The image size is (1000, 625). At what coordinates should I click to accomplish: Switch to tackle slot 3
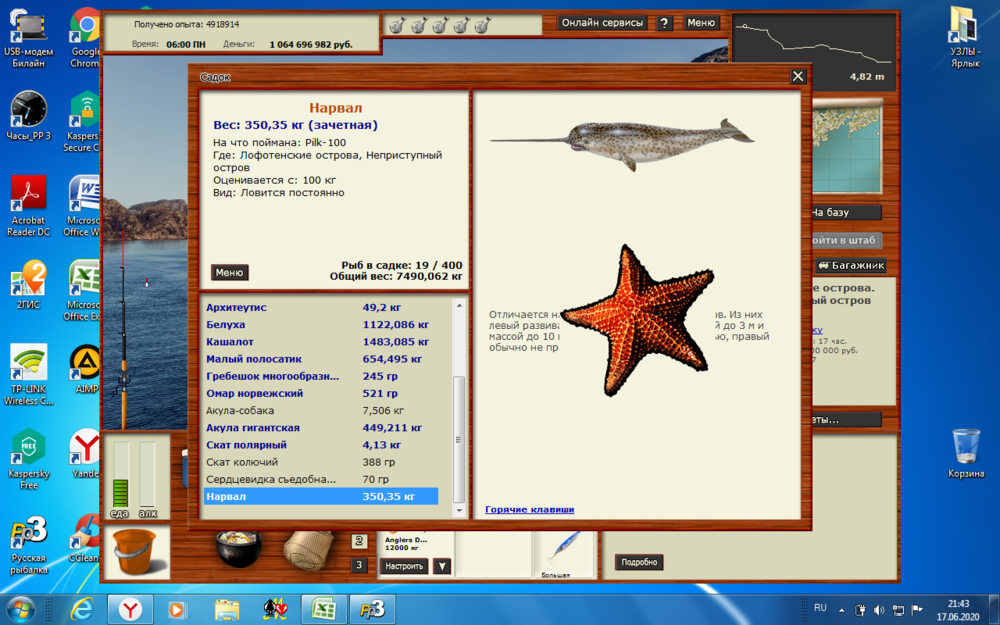359,565
